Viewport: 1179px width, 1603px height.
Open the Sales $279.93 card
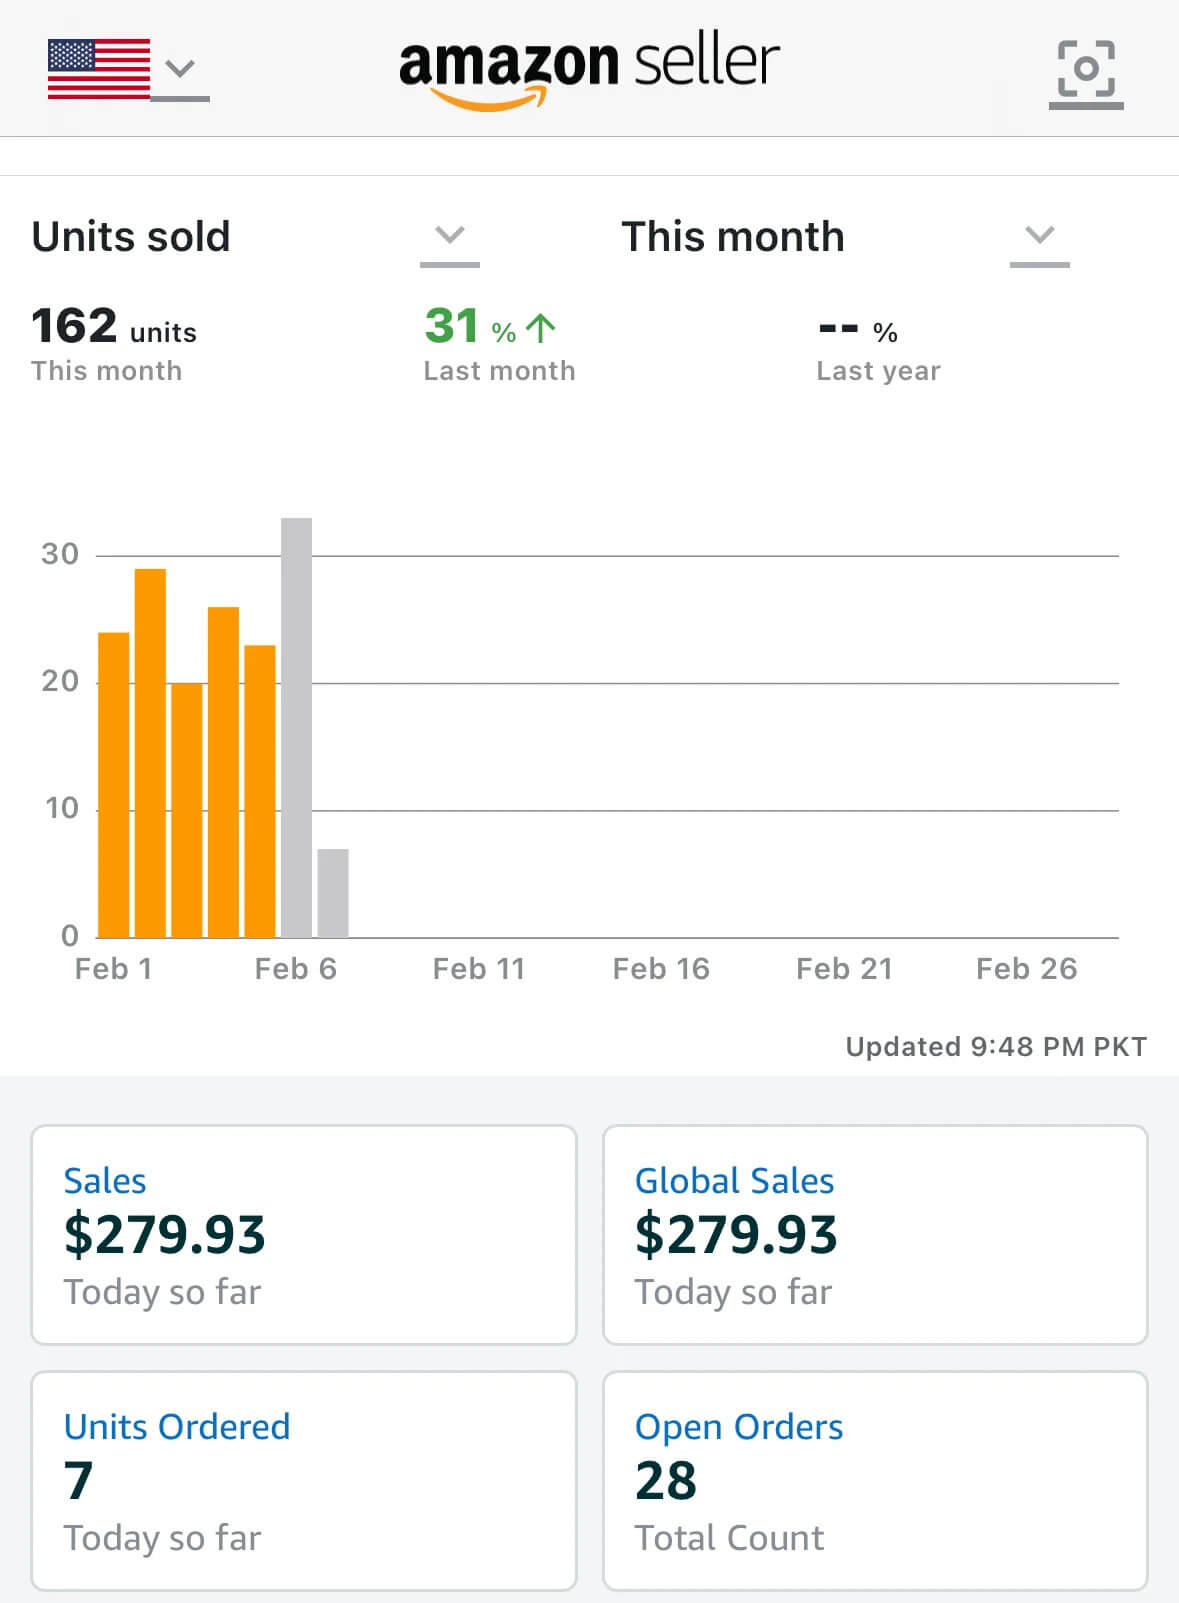[x=304, y=1235]
